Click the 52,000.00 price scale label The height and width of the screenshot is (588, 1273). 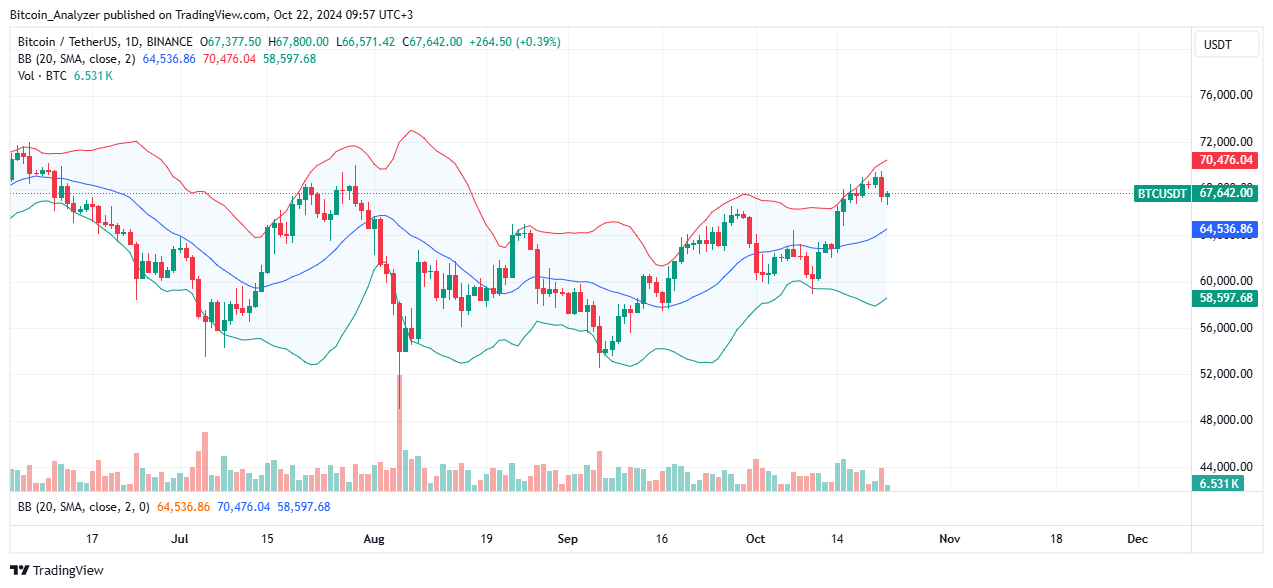(x=1226, y=374)
